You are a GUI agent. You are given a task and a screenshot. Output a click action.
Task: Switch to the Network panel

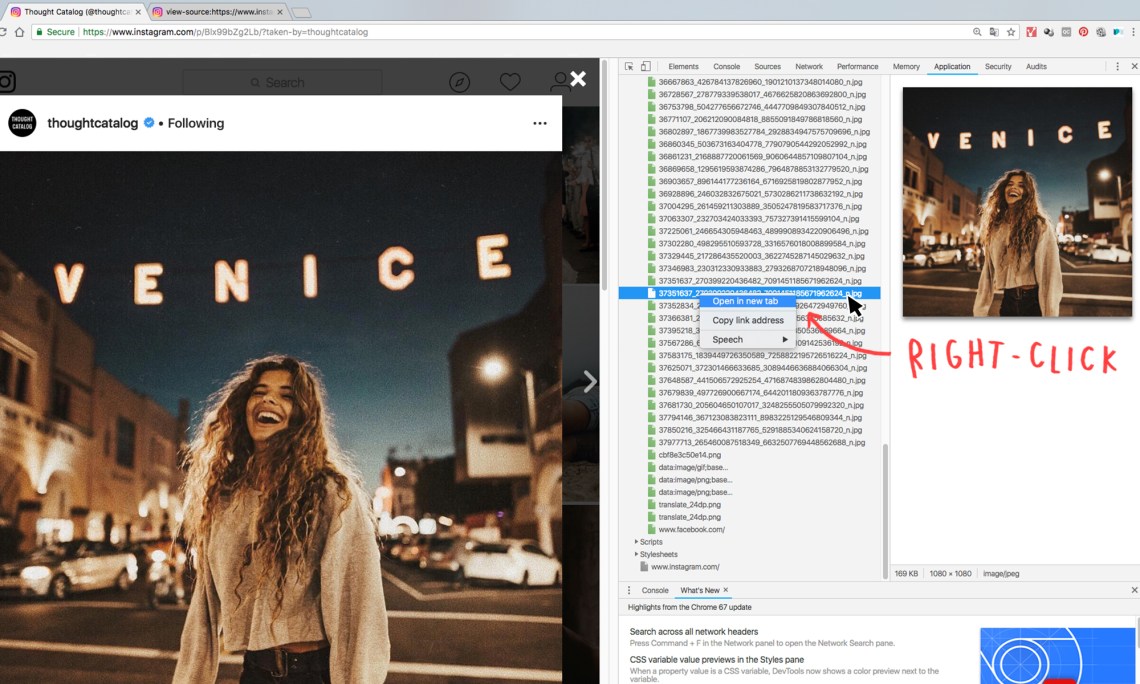808,66
